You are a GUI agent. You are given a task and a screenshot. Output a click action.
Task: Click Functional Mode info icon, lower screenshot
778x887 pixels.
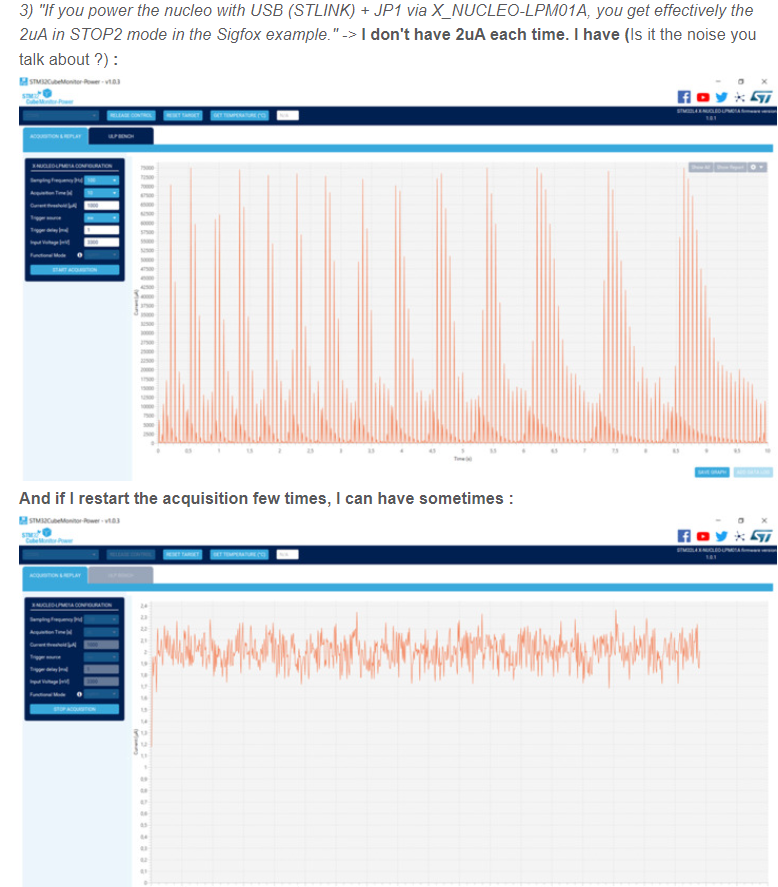point(79,694)
